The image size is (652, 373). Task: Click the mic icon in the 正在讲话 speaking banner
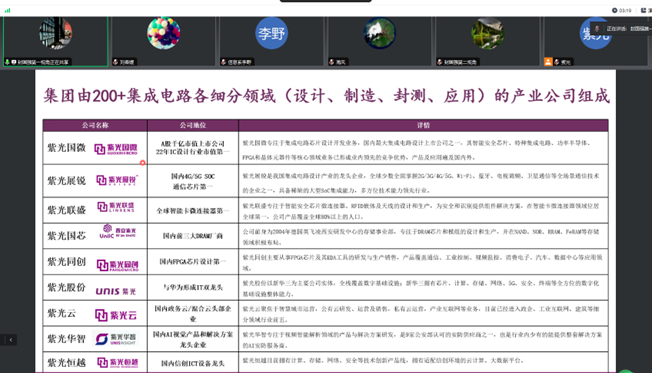click(597, 29)
